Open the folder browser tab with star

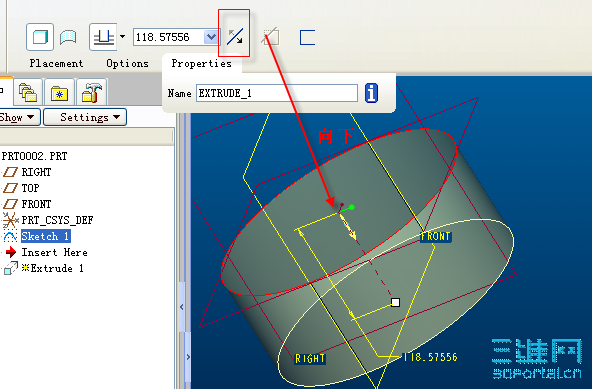[x=60, y=92]
